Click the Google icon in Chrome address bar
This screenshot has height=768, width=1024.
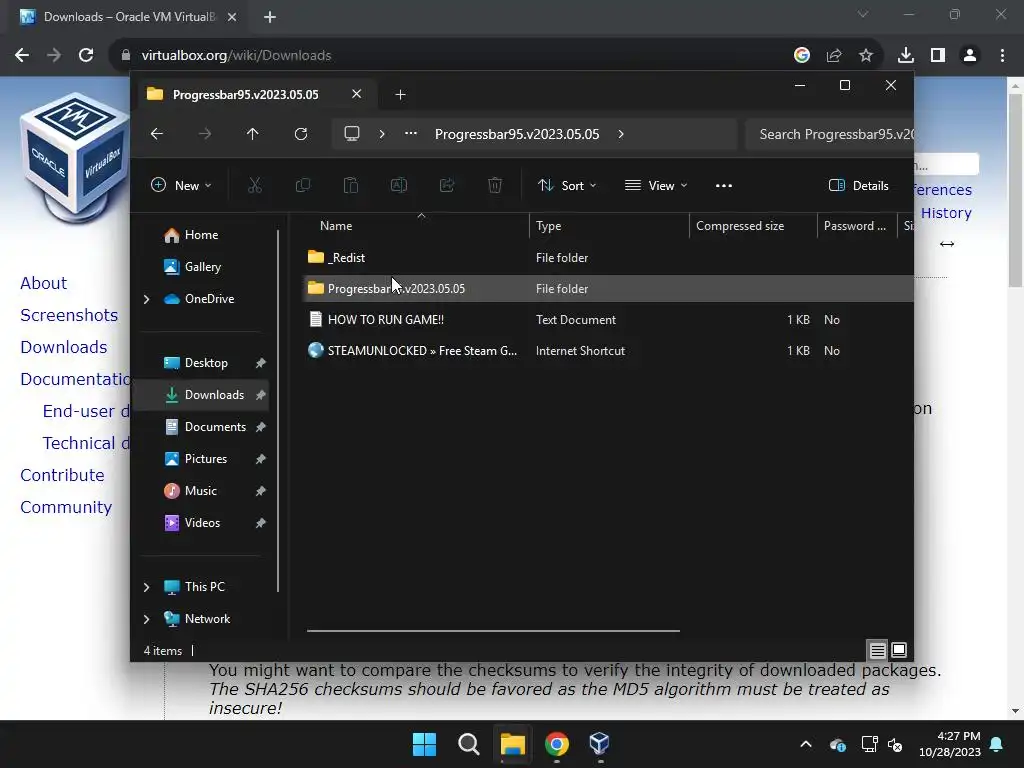point(802,56)
